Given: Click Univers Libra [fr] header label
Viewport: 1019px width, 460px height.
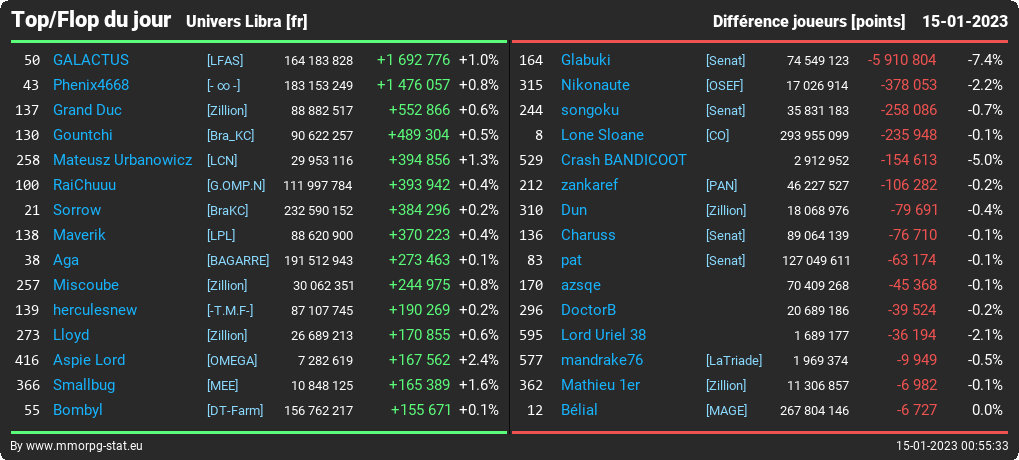Looking at the screenshot, I should point(247,21).
